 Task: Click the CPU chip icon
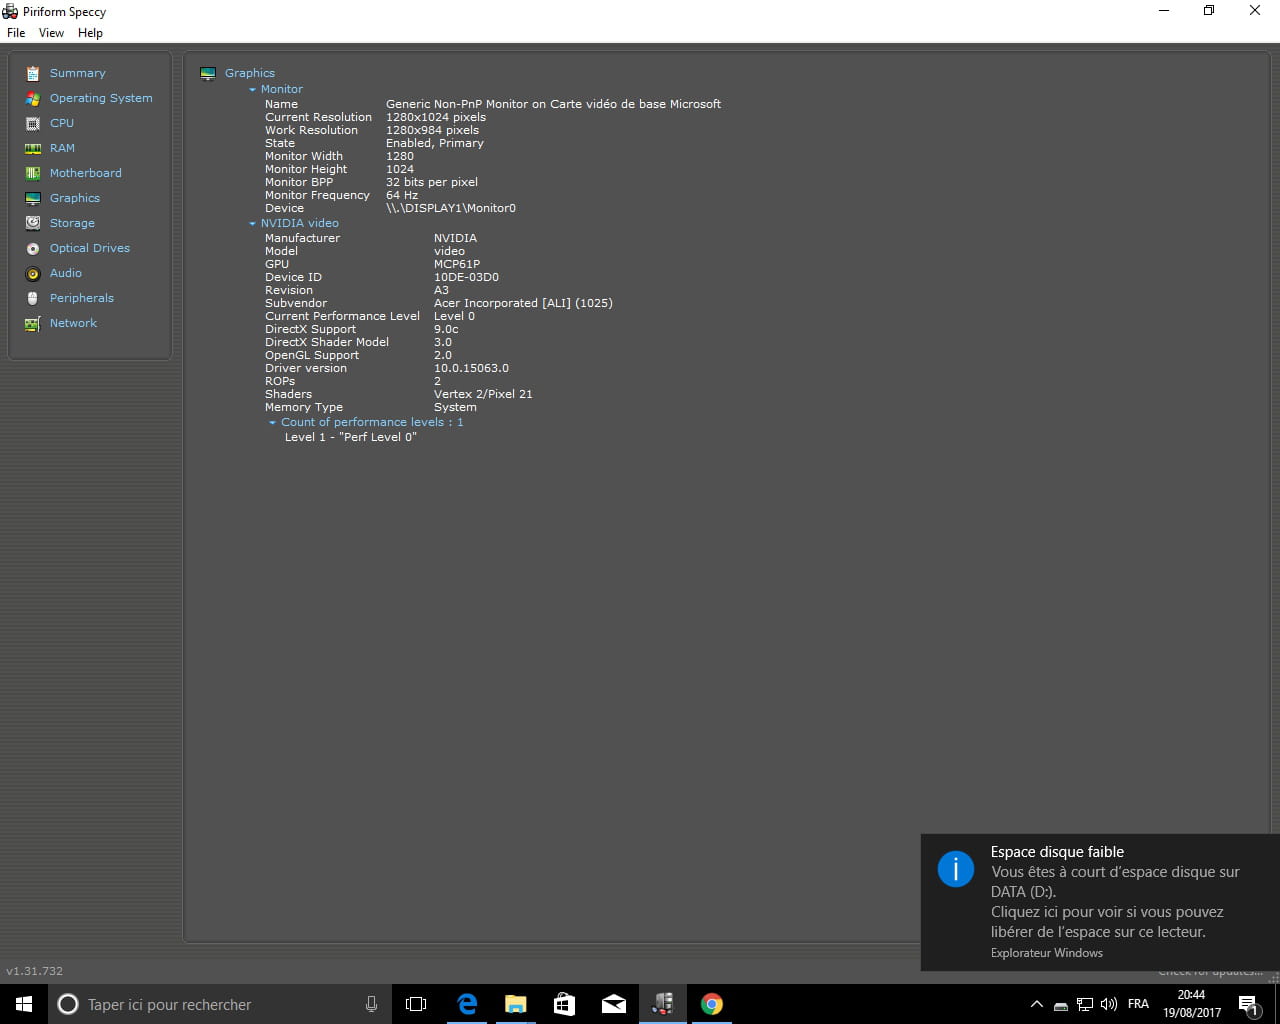tap(33, 123)
